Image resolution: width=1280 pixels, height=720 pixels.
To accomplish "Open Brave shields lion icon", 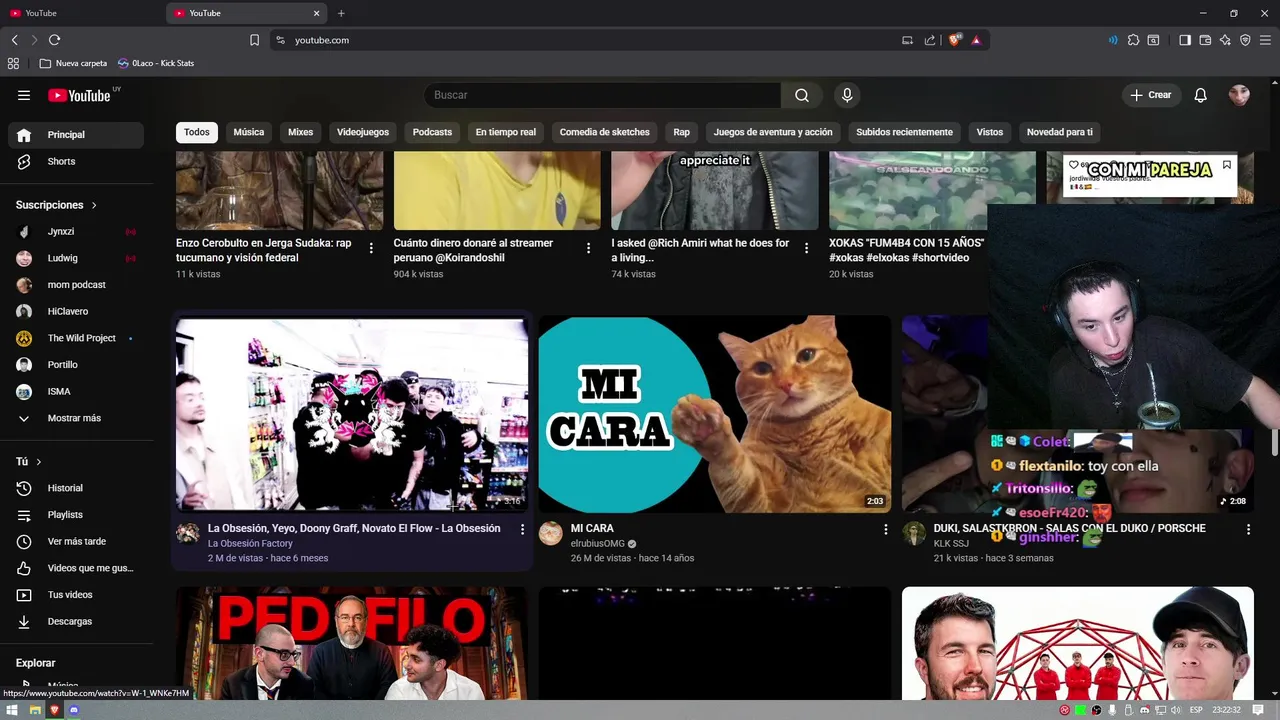I will (955, 40).
